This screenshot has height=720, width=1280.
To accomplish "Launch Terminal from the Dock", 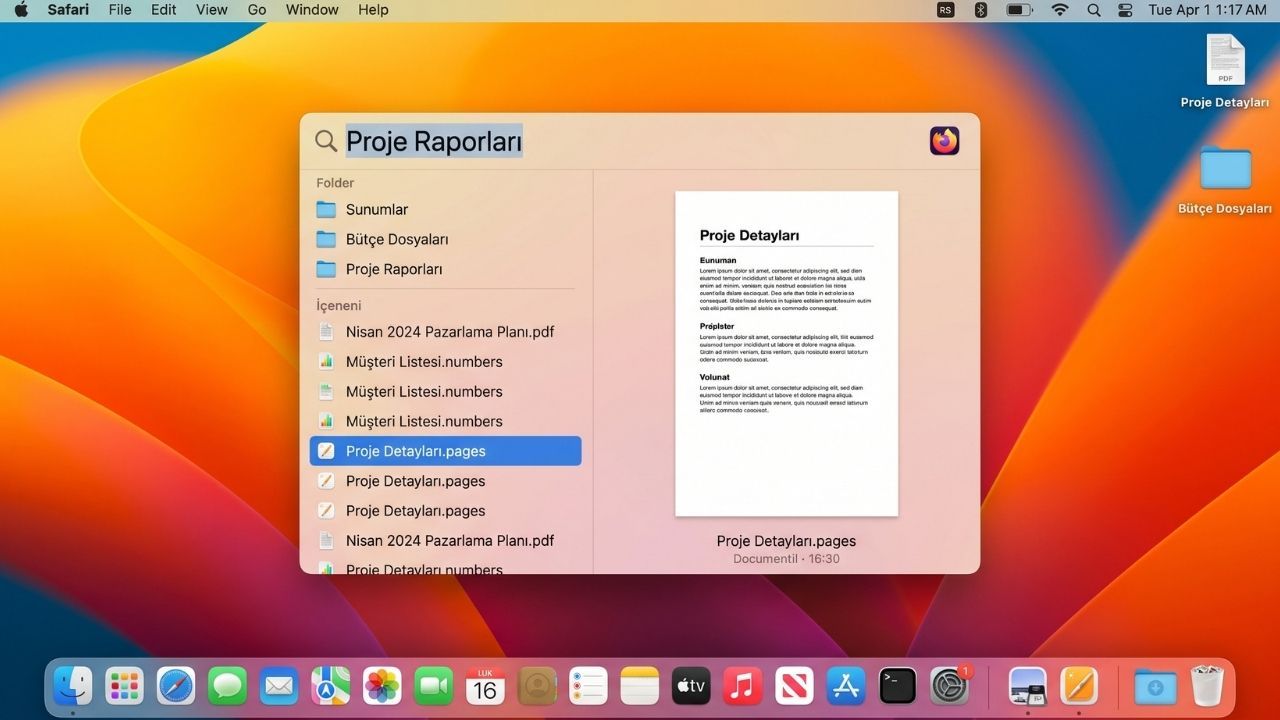I will tap(898, 686).
